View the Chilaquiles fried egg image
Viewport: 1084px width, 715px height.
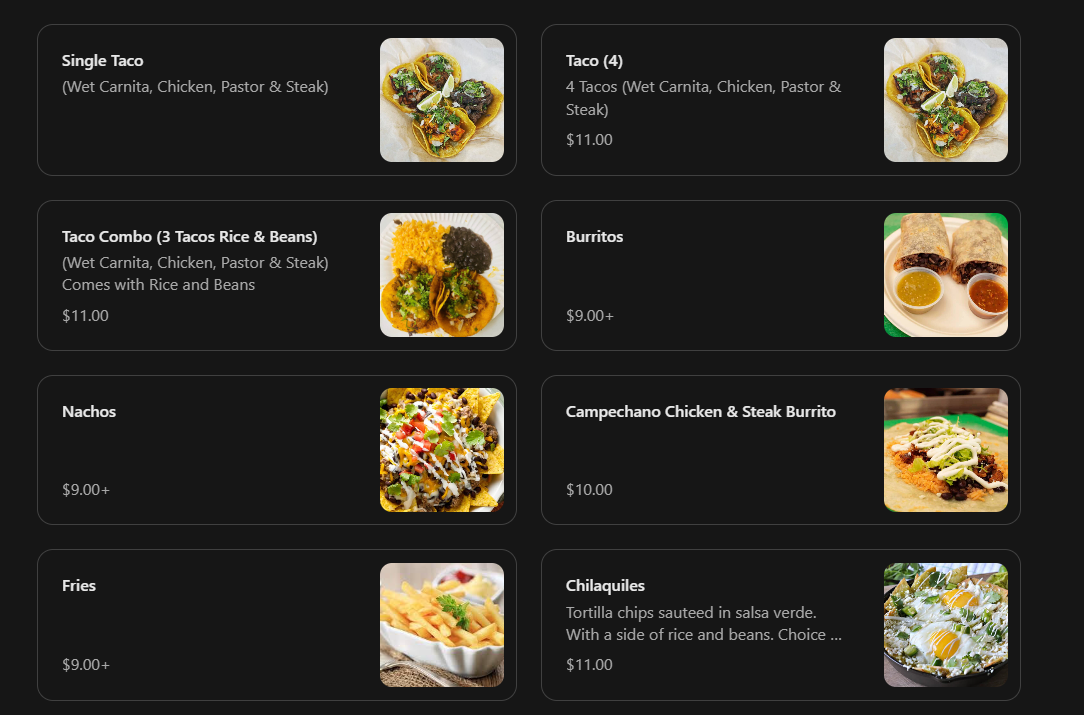tap(946, 624)
